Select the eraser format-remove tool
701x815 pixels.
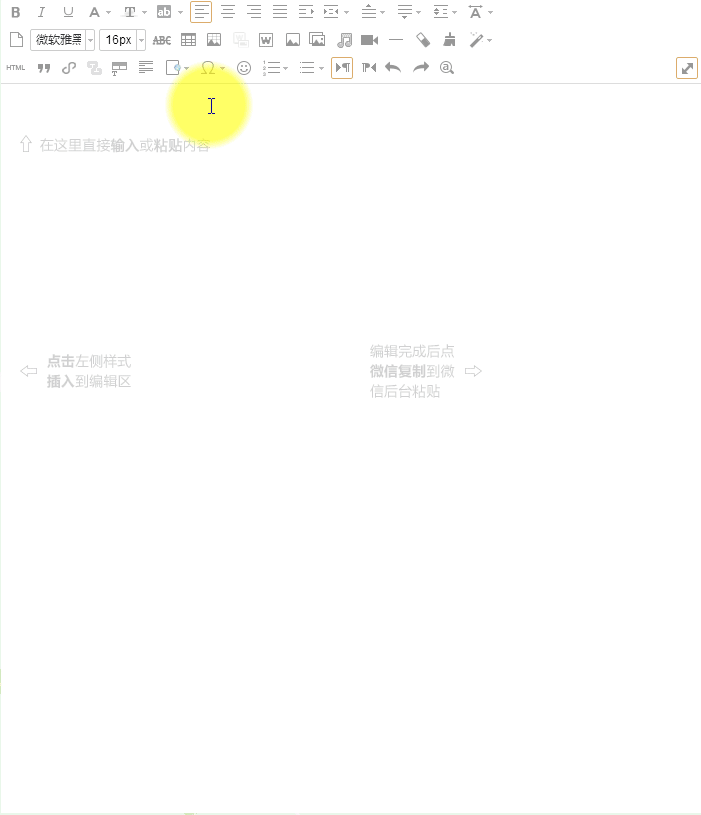point(423,40)
